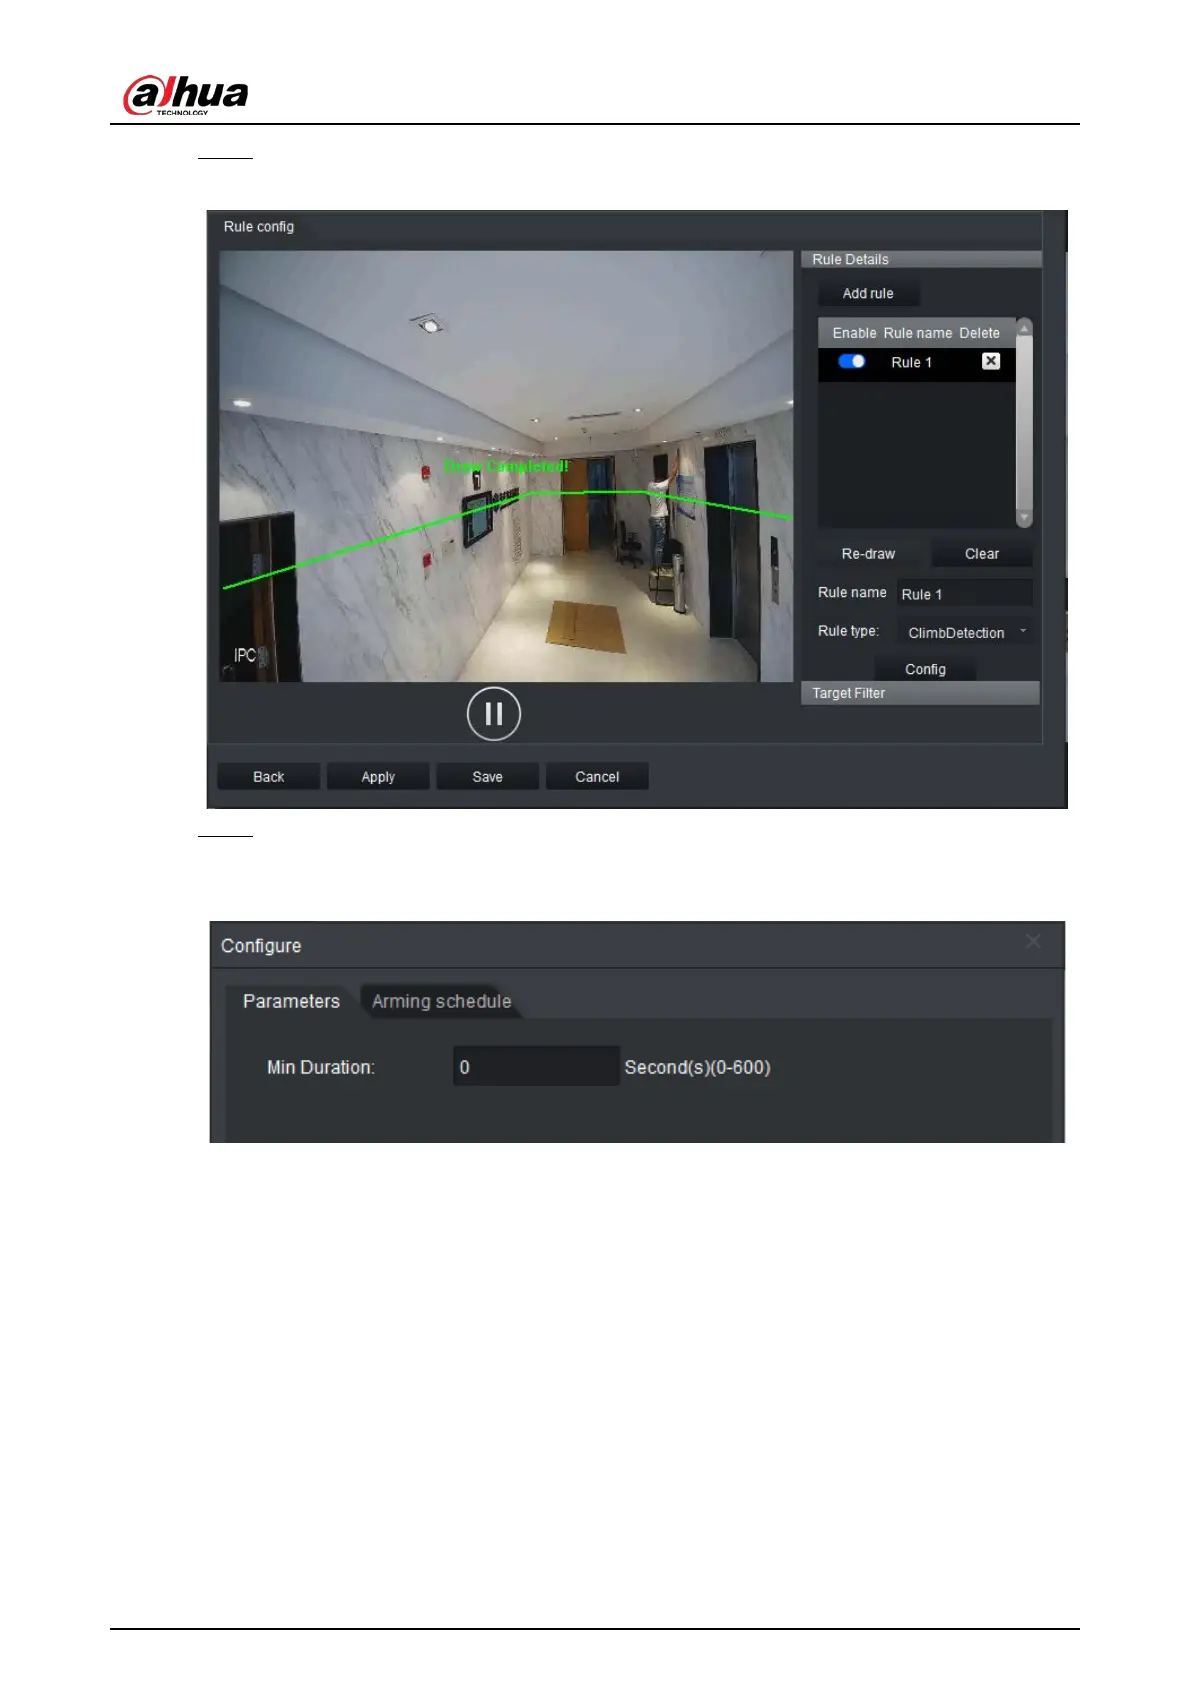Delete Rule 1 with the X icon
1191x1684 pixels.
[990, 361]
